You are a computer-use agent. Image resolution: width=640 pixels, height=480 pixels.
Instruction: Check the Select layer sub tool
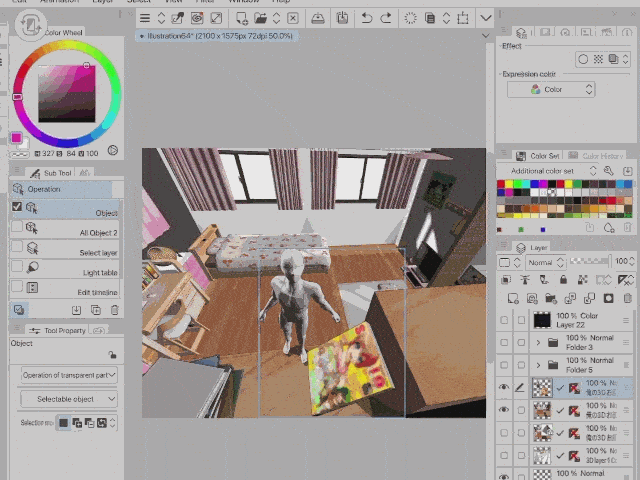coord(17,246)
